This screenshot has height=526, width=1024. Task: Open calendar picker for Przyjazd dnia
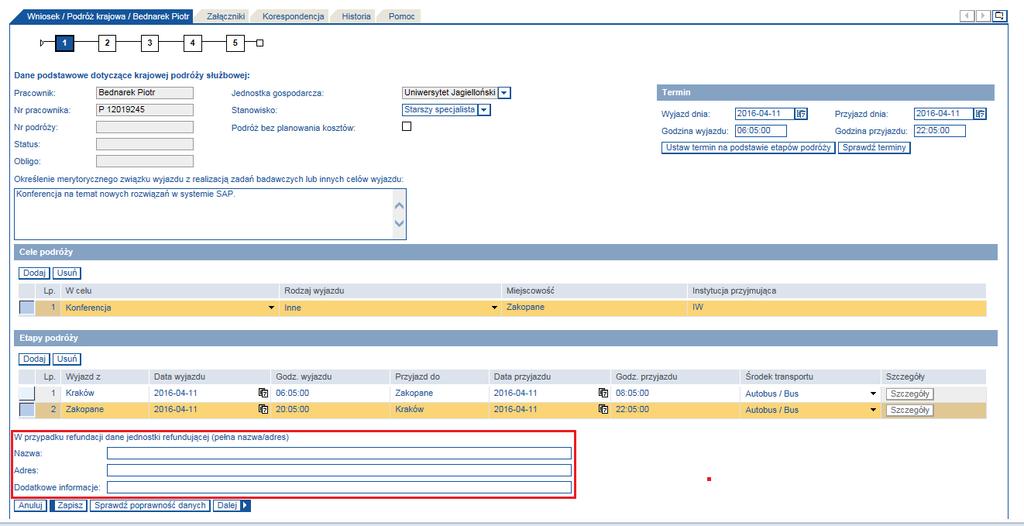tap(980, 114)
